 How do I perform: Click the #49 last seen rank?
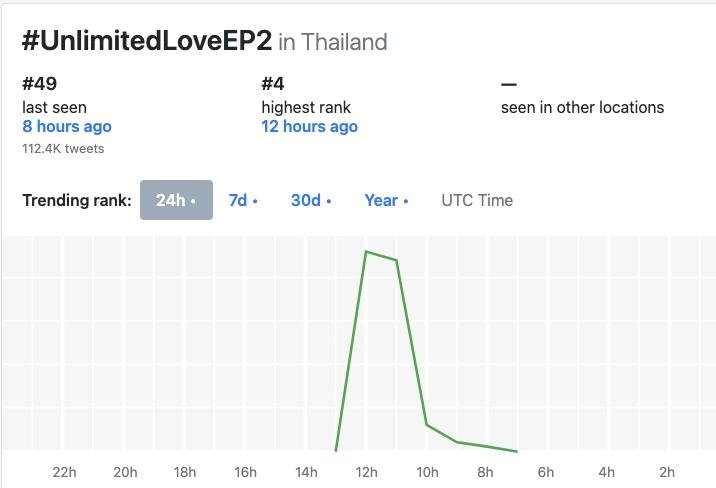[39, 84]
